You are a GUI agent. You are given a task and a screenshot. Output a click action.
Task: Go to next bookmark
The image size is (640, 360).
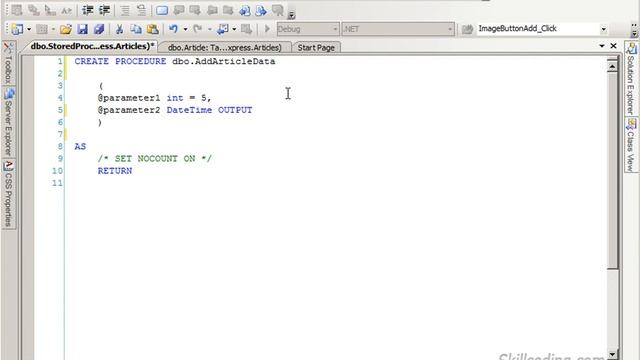pos(195,10)
